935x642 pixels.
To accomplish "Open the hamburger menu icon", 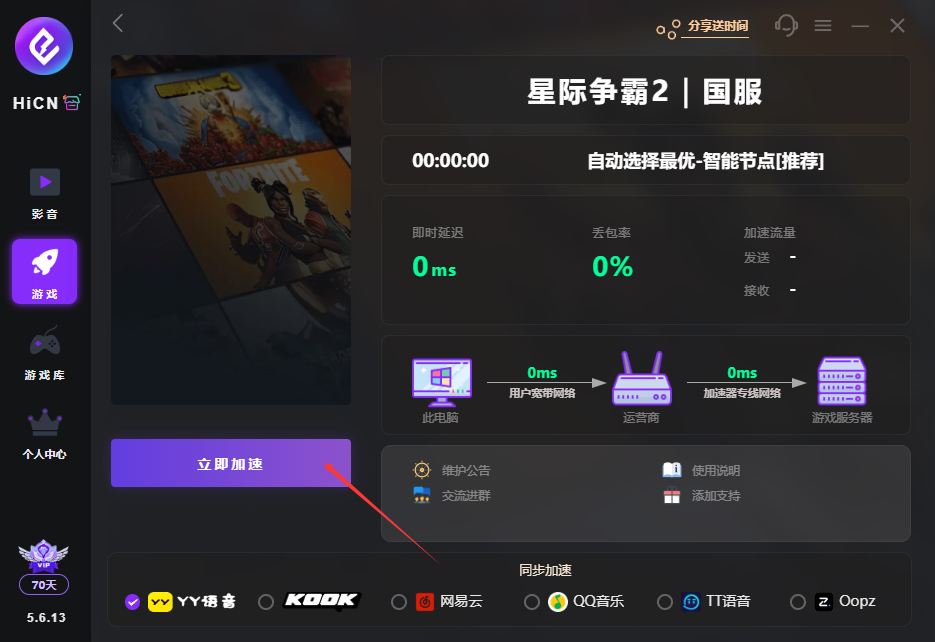I will click(823, 26).
